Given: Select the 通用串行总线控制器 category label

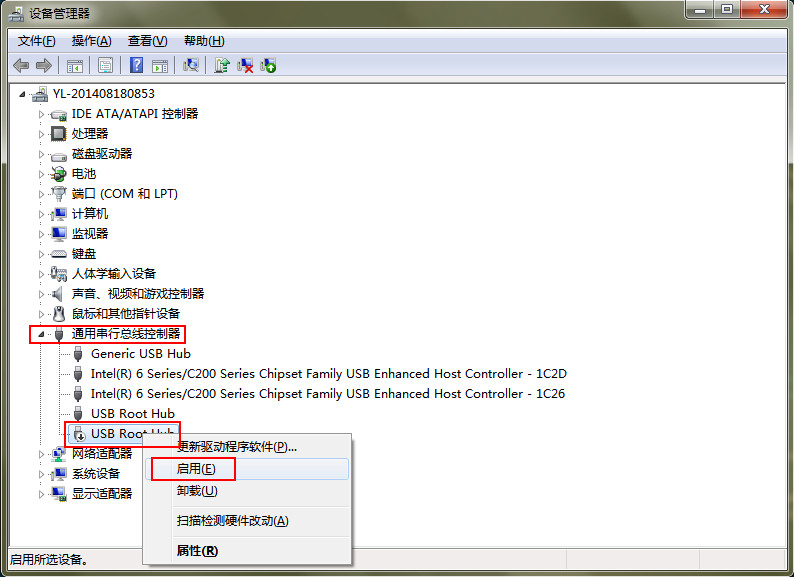Looking at the screenshot, I should 126,334.
